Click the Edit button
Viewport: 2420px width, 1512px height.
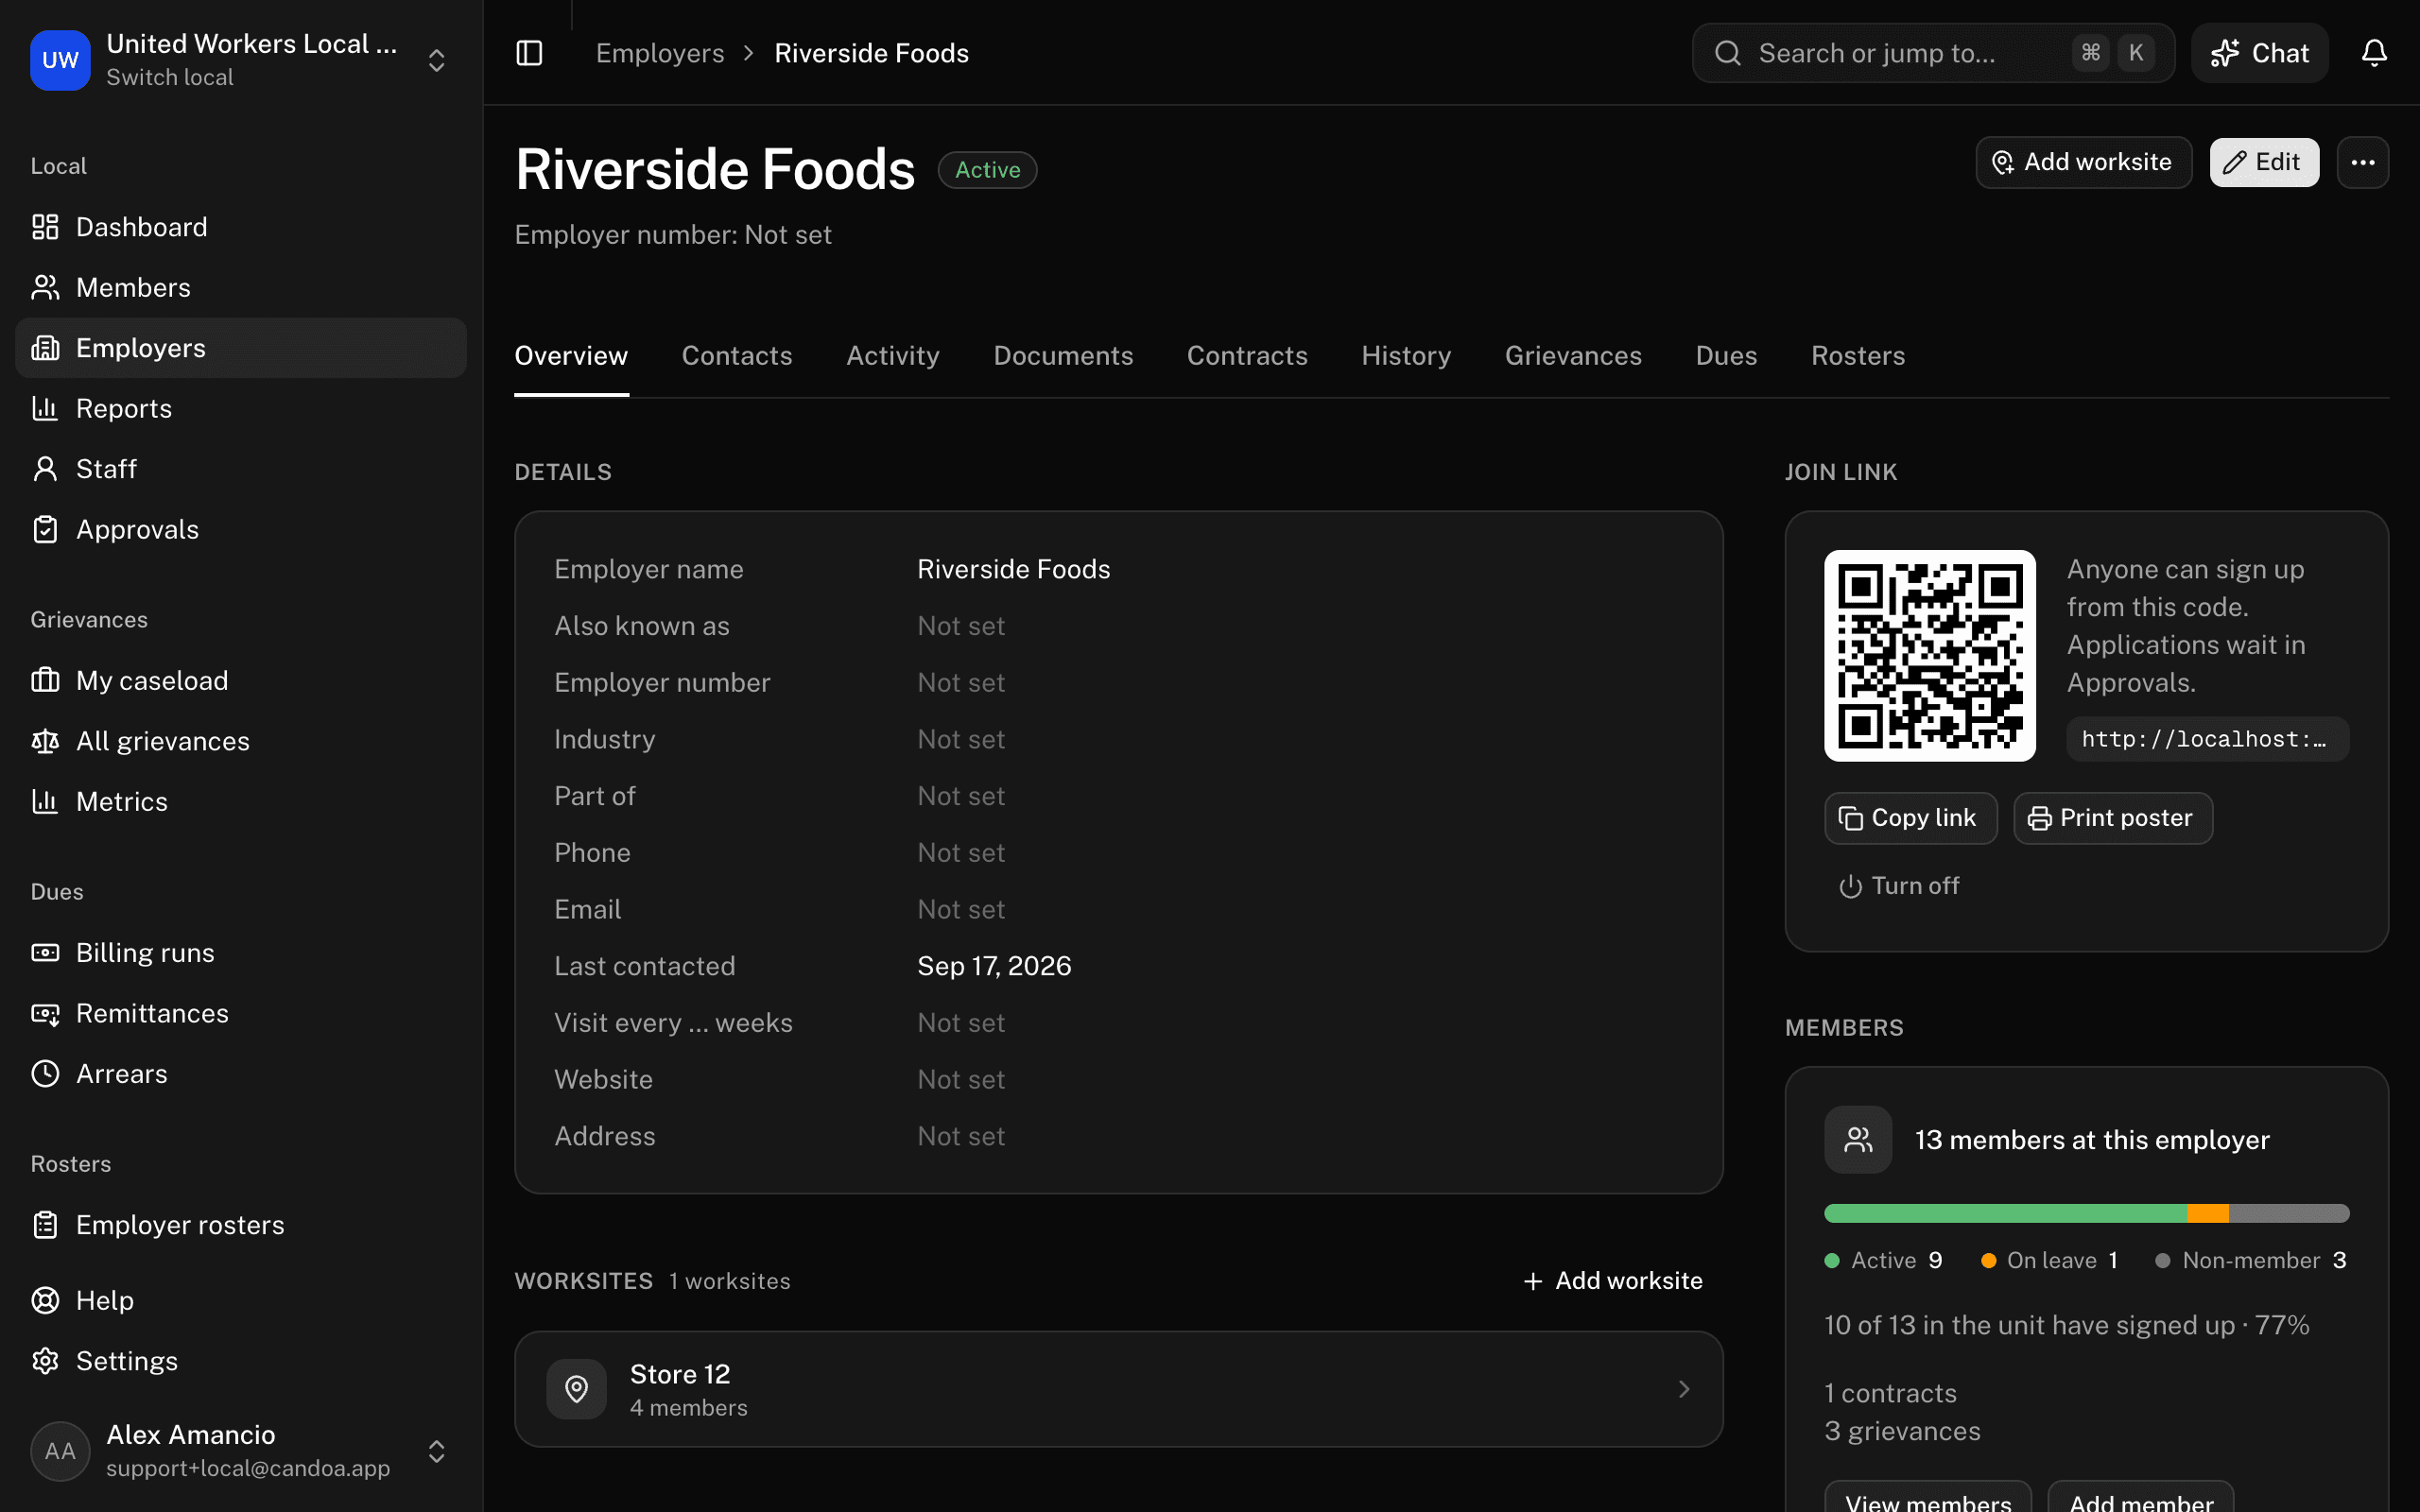[2264, 162]
